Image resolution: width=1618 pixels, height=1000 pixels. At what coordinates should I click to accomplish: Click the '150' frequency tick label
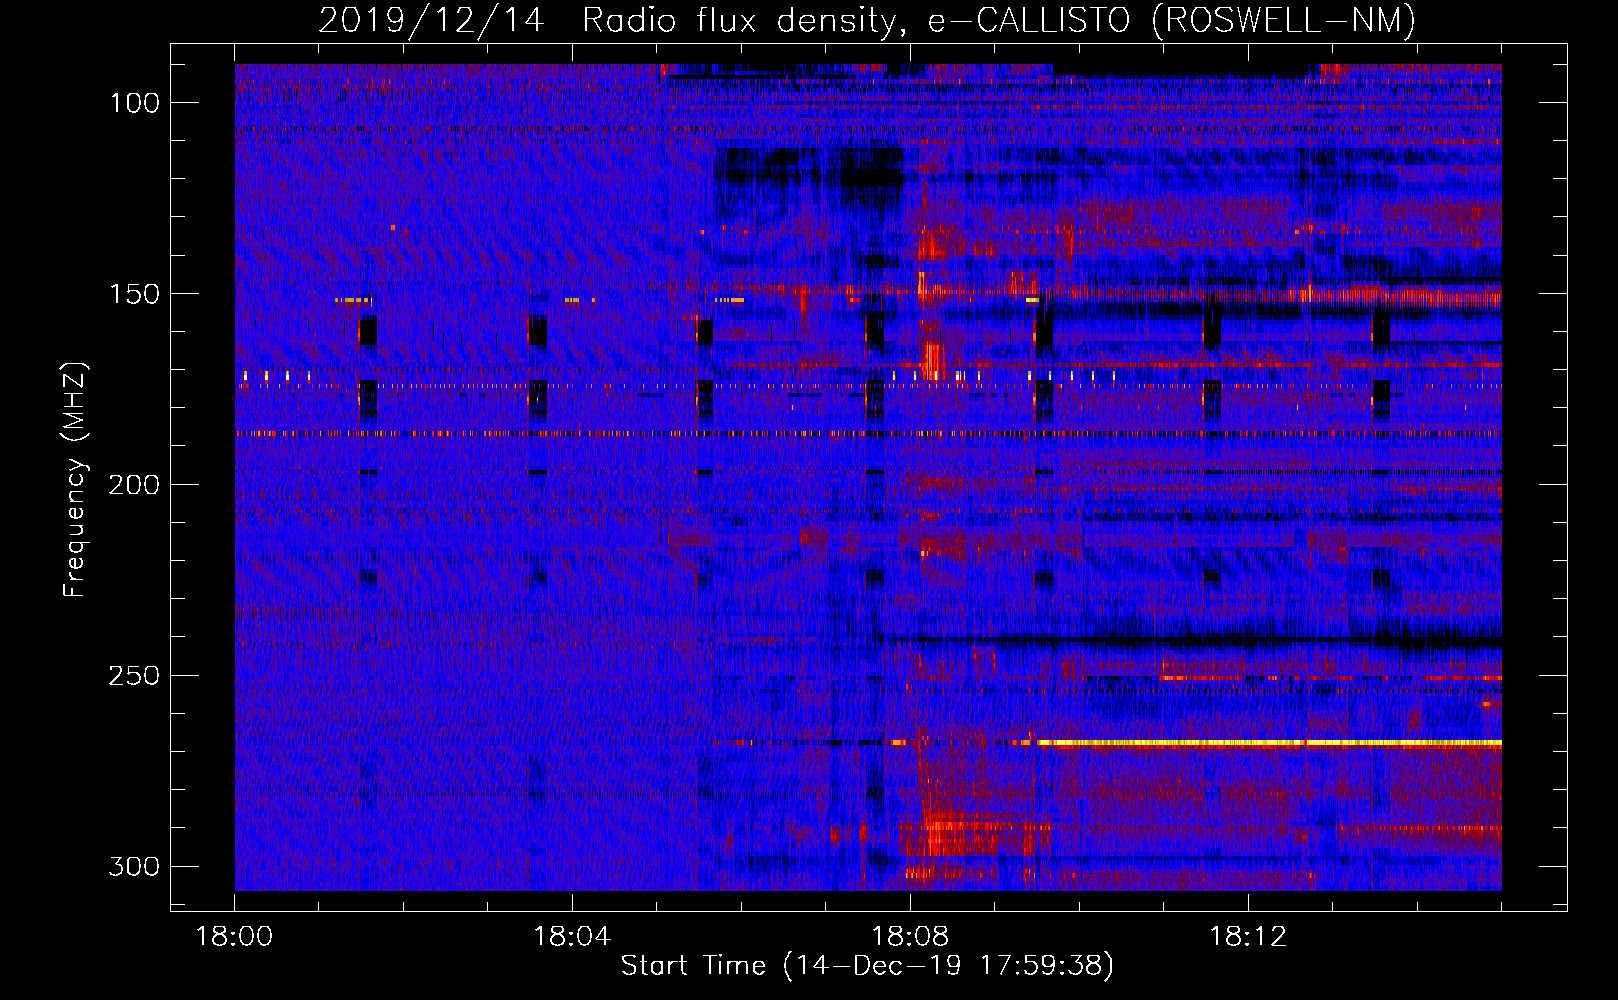[x=134, y=294]
